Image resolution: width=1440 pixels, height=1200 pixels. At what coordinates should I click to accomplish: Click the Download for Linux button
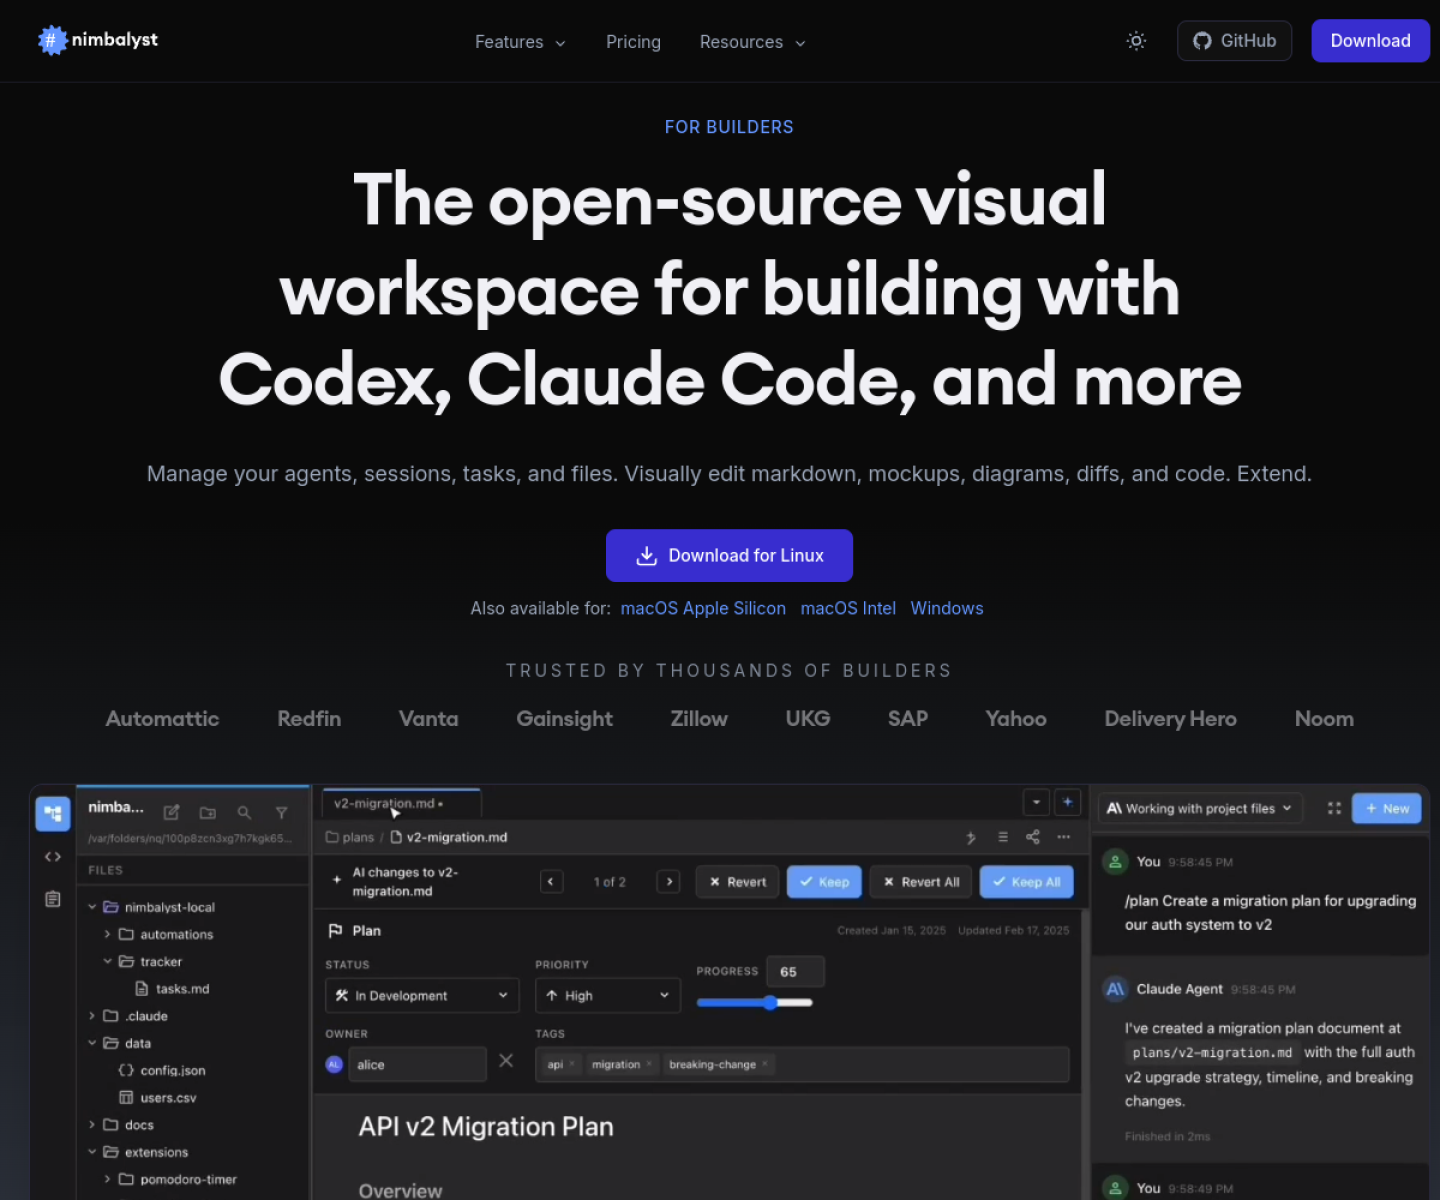(729, 556)
